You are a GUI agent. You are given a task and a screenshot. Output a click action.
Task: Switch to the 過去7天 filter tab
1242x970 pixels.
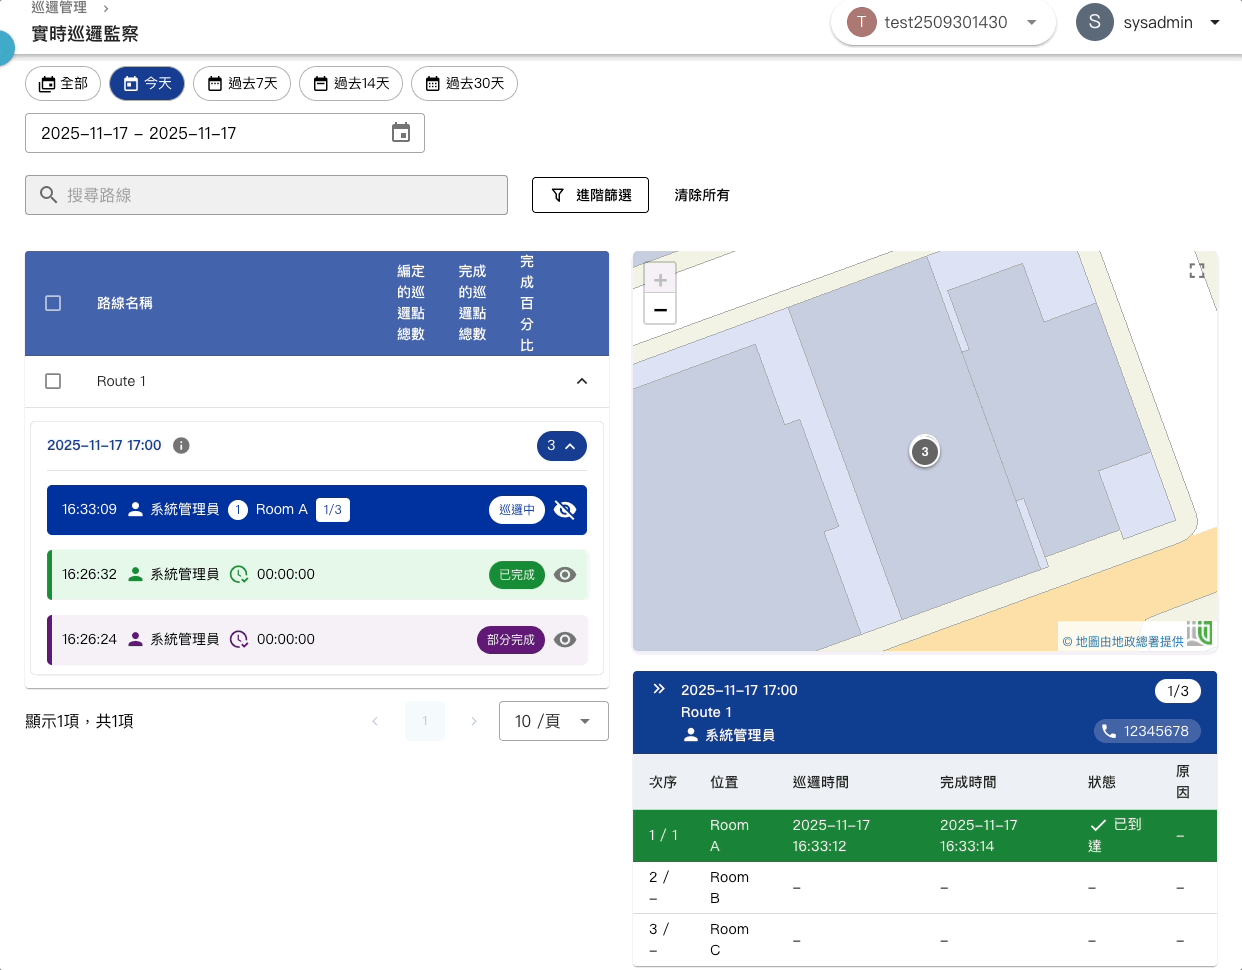click(x=242, y=84)
